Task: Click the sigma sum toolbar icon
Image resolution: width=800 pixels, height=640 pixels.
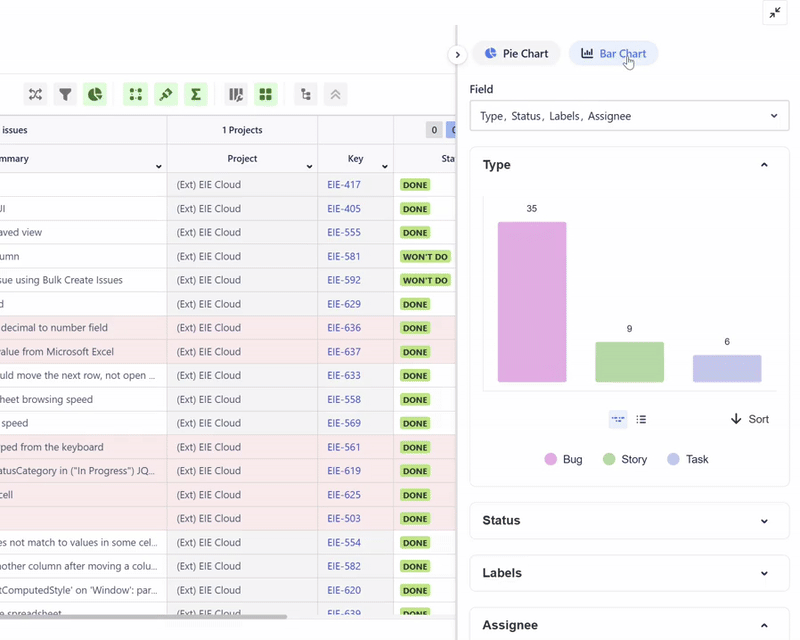Action: click(x=196, y=95)
